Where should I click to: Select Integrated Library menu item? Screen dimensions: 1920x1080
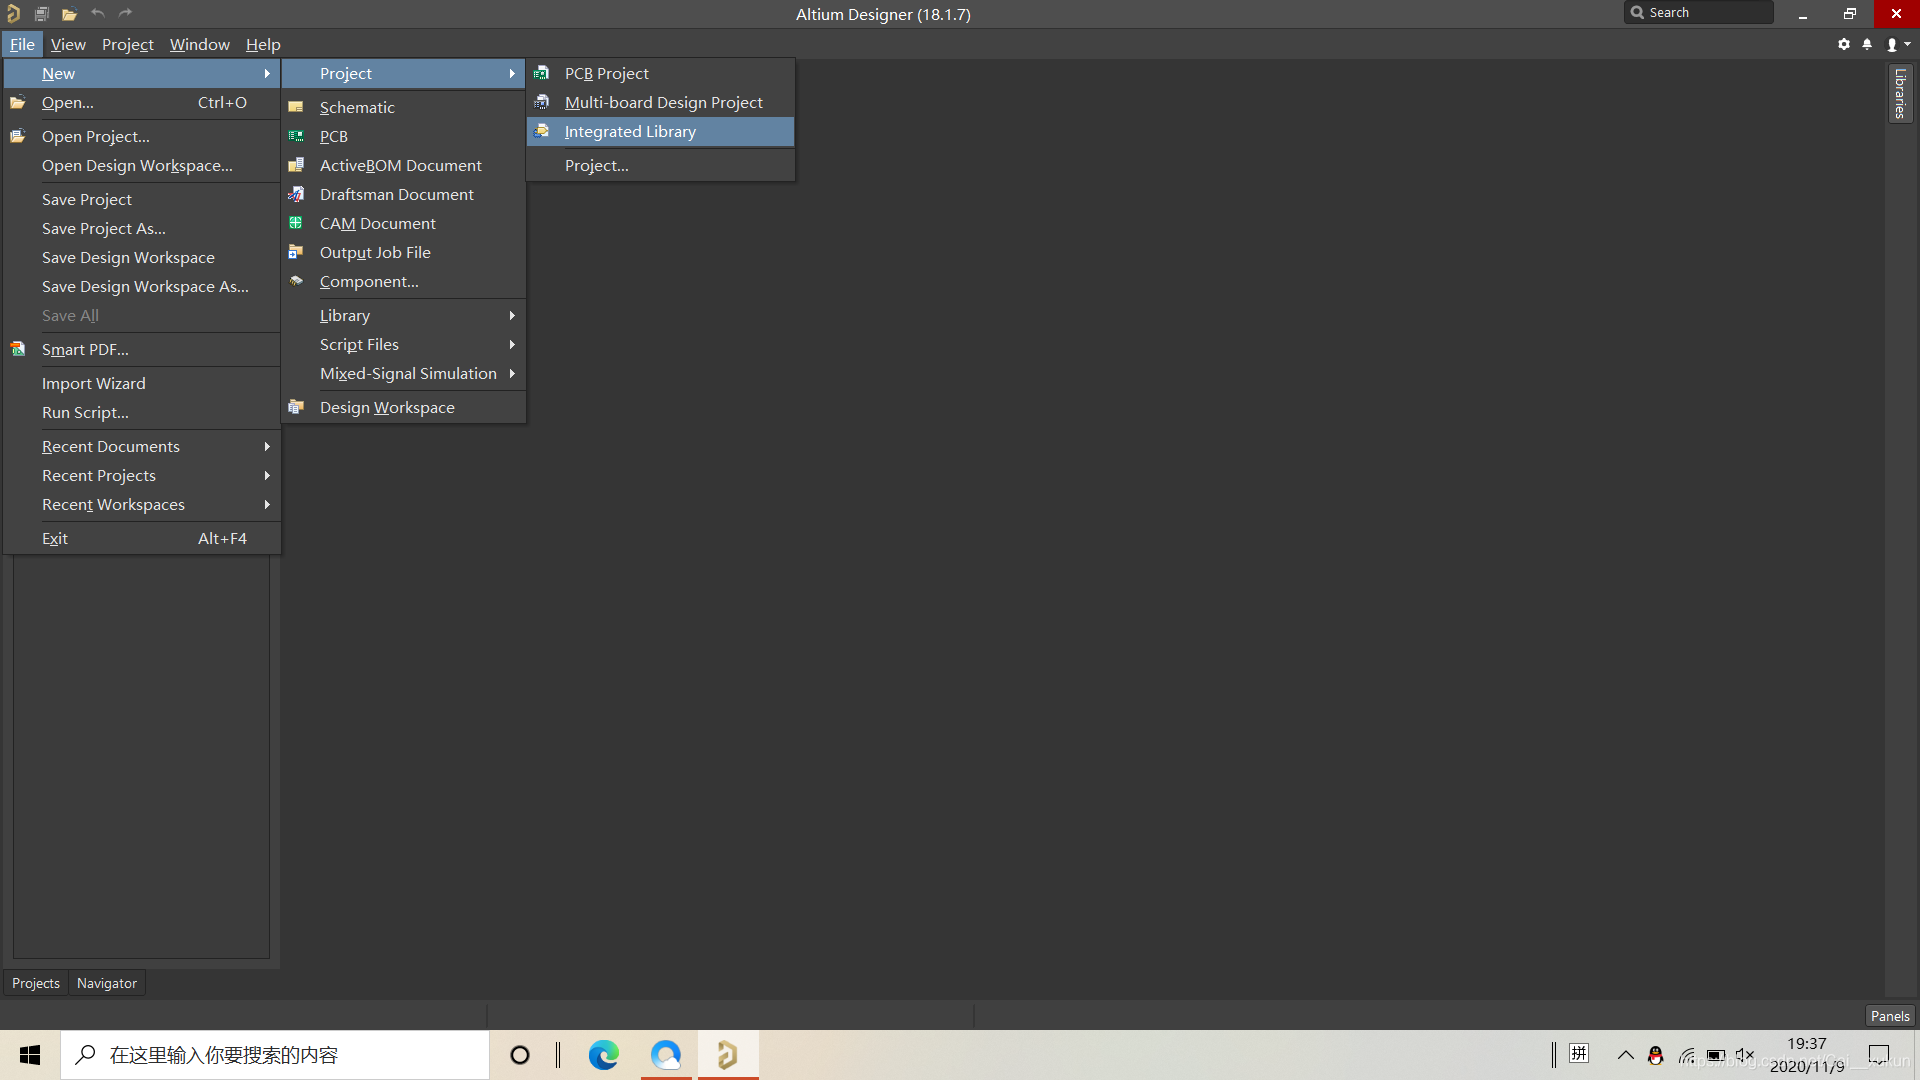point(630,131)
